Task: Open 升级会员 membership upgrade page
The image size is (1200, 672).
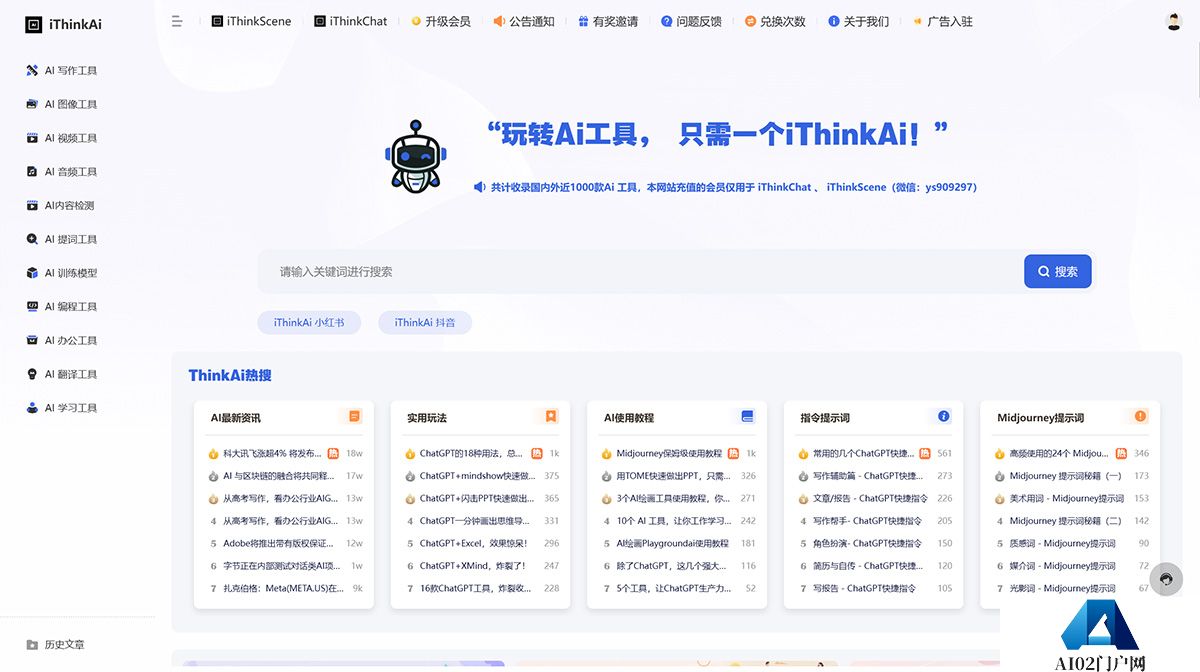Action: coord(440,21)
